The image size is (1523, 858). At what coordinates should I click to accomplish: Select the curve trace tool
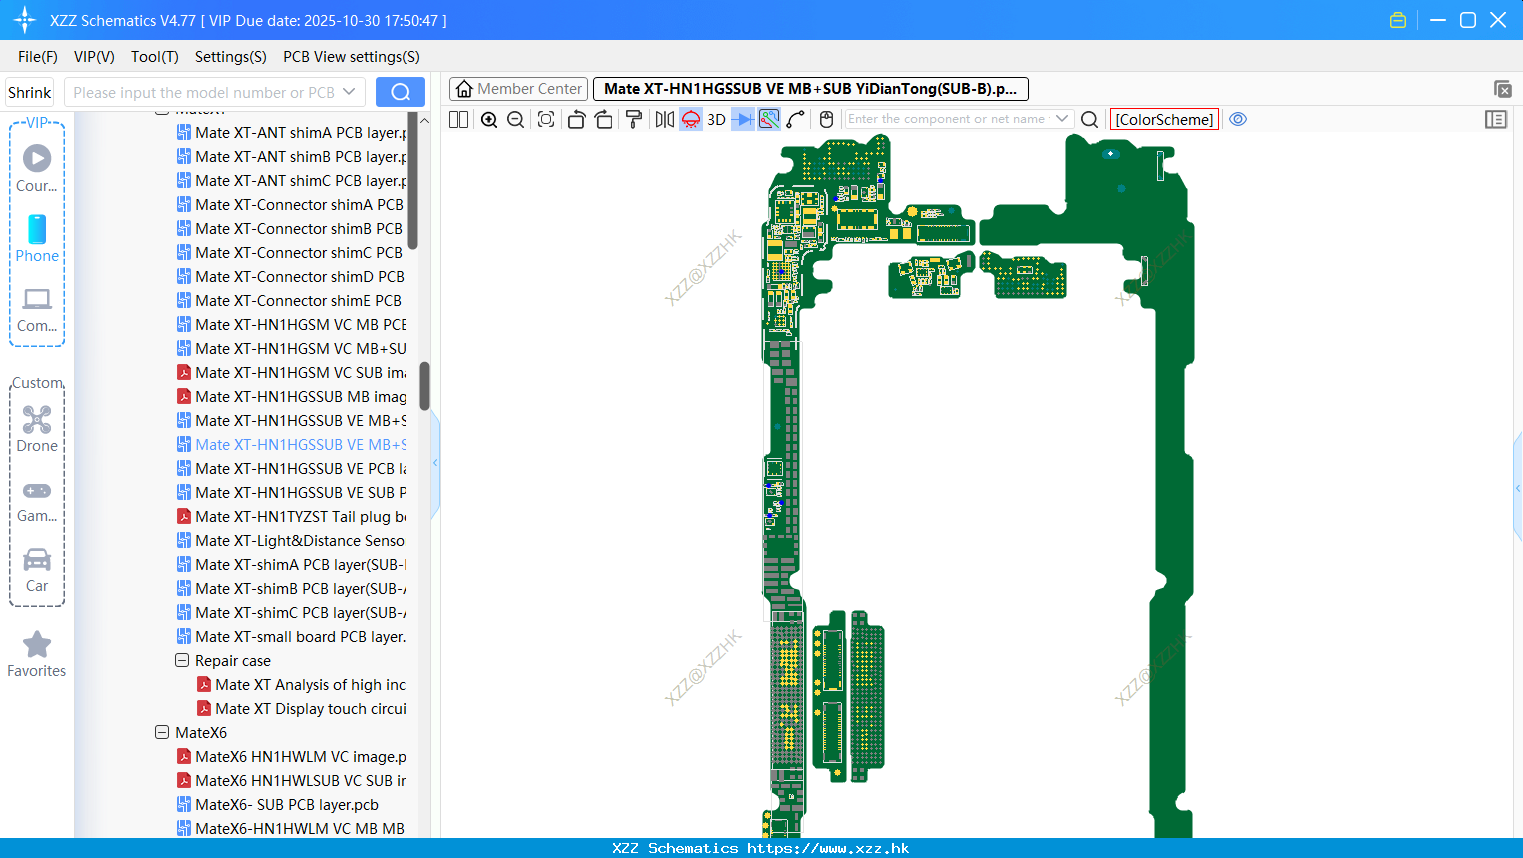[796, 119]
